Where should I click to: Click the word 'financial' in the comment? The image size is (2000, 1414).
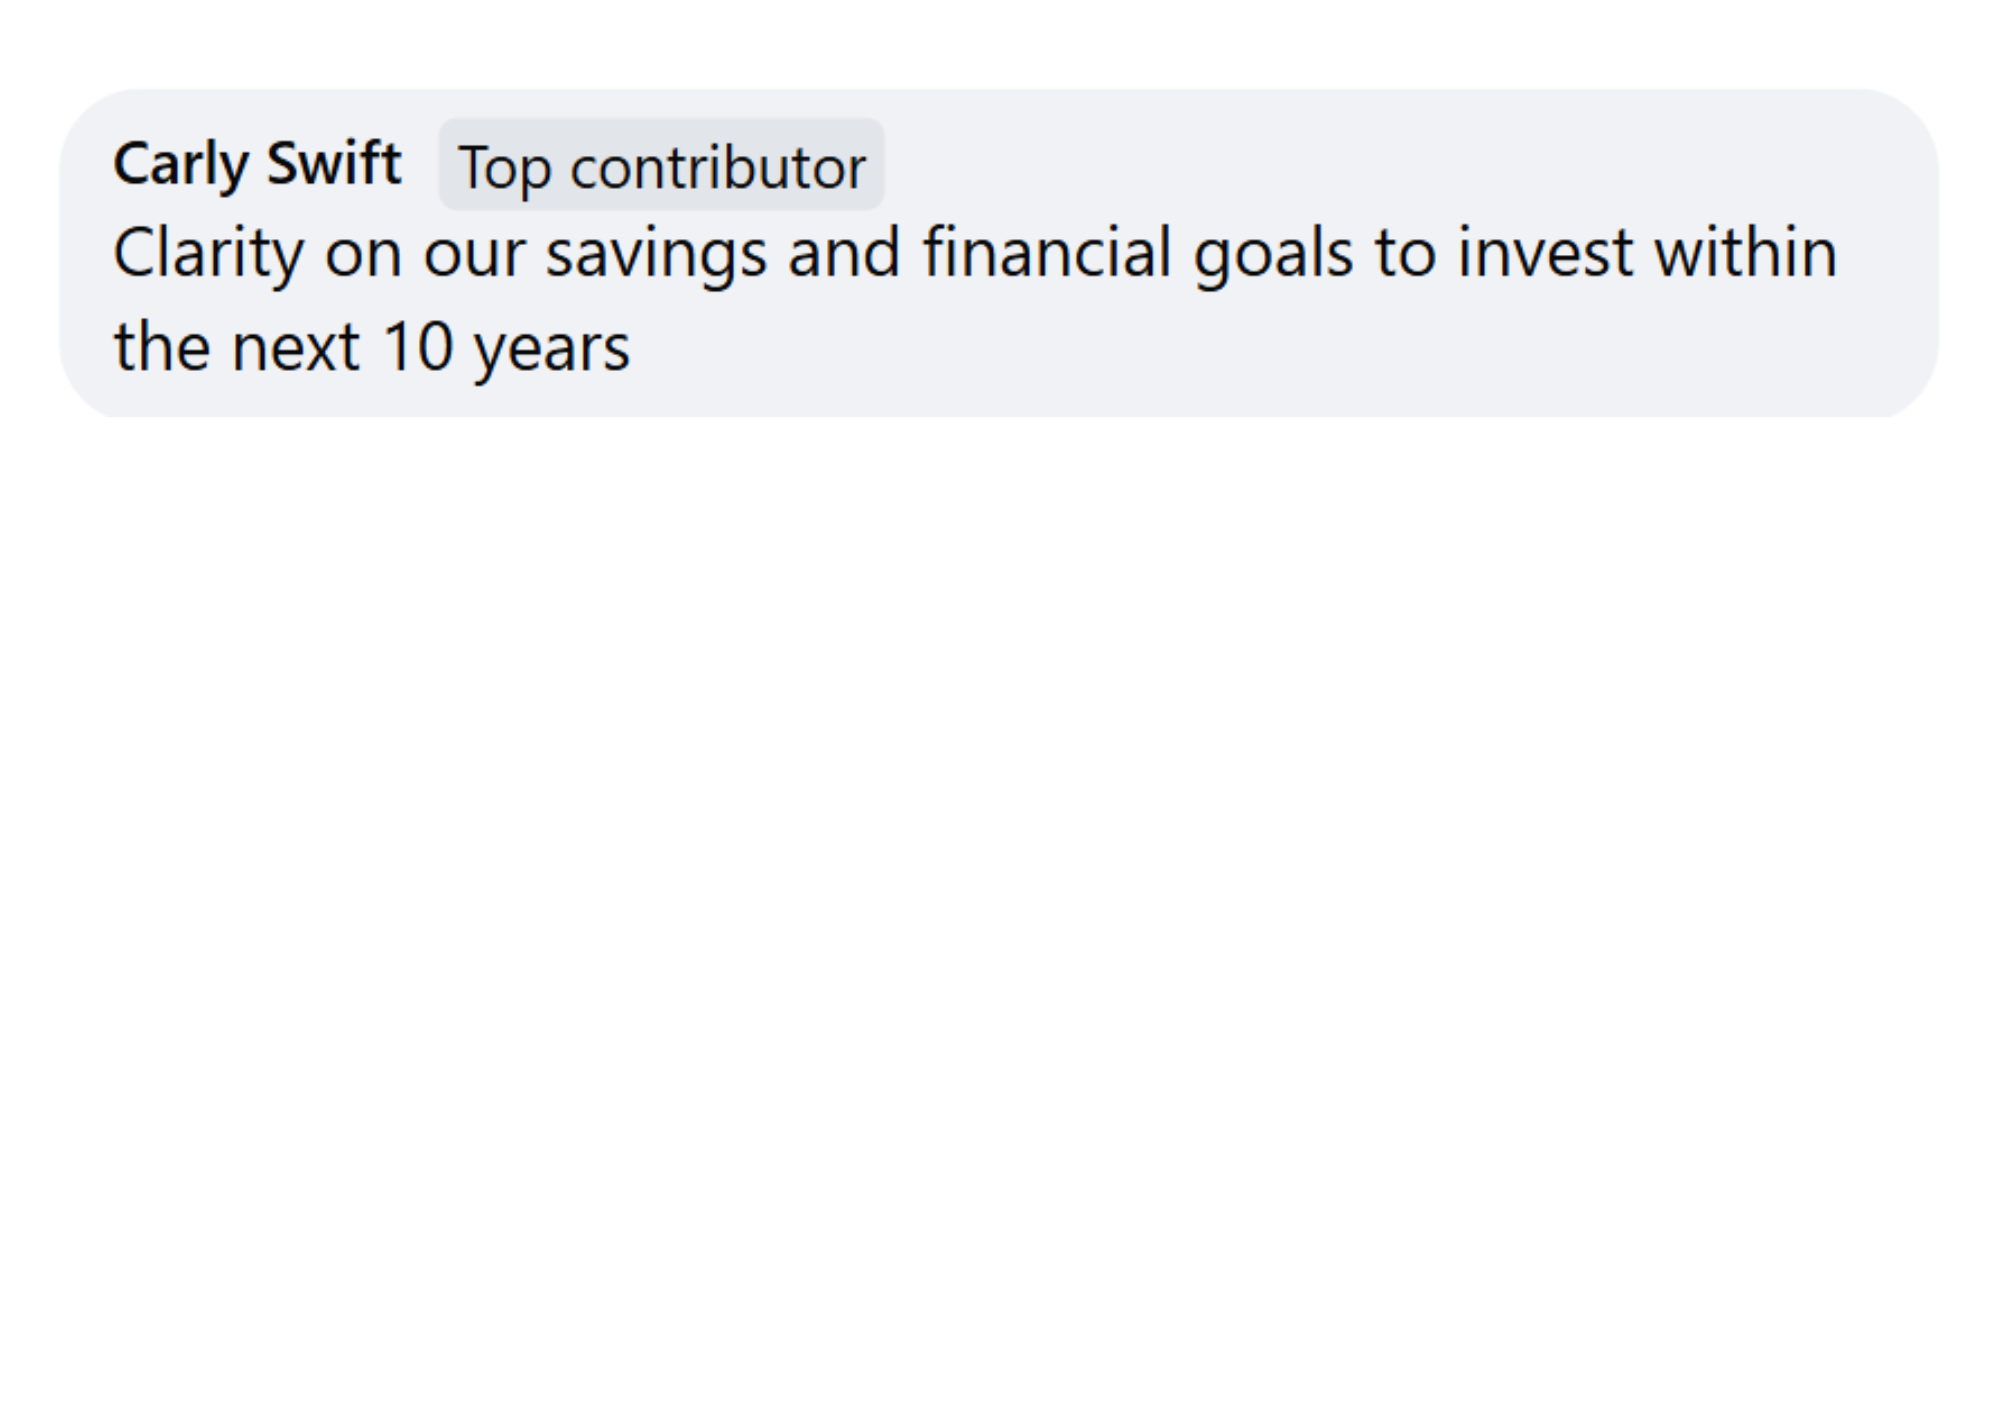[1046, 252]
